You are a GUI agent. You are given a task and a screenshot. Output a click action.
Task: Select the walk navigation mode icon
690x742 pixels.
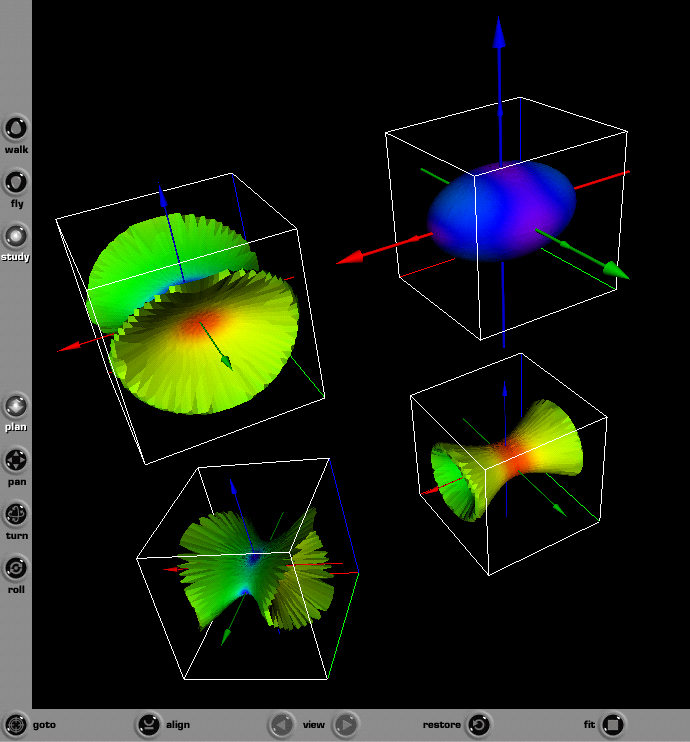pos(16,128)
